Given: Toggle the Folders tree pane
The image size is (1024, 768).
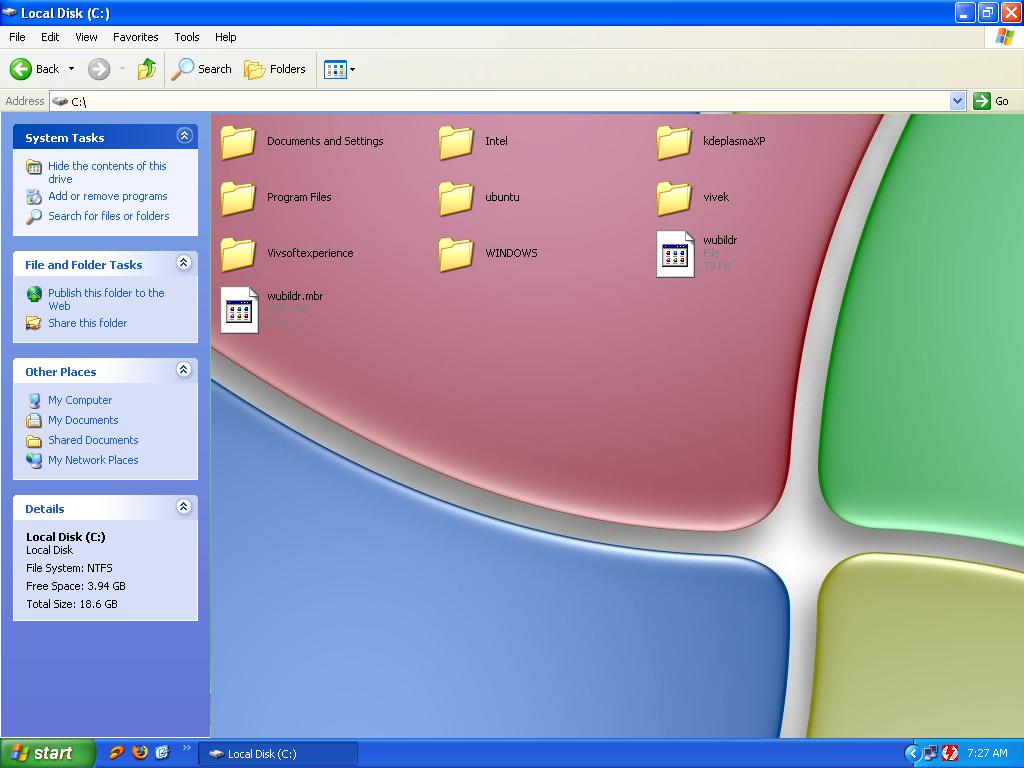Looking at the screenshot, I should (275, 69).
